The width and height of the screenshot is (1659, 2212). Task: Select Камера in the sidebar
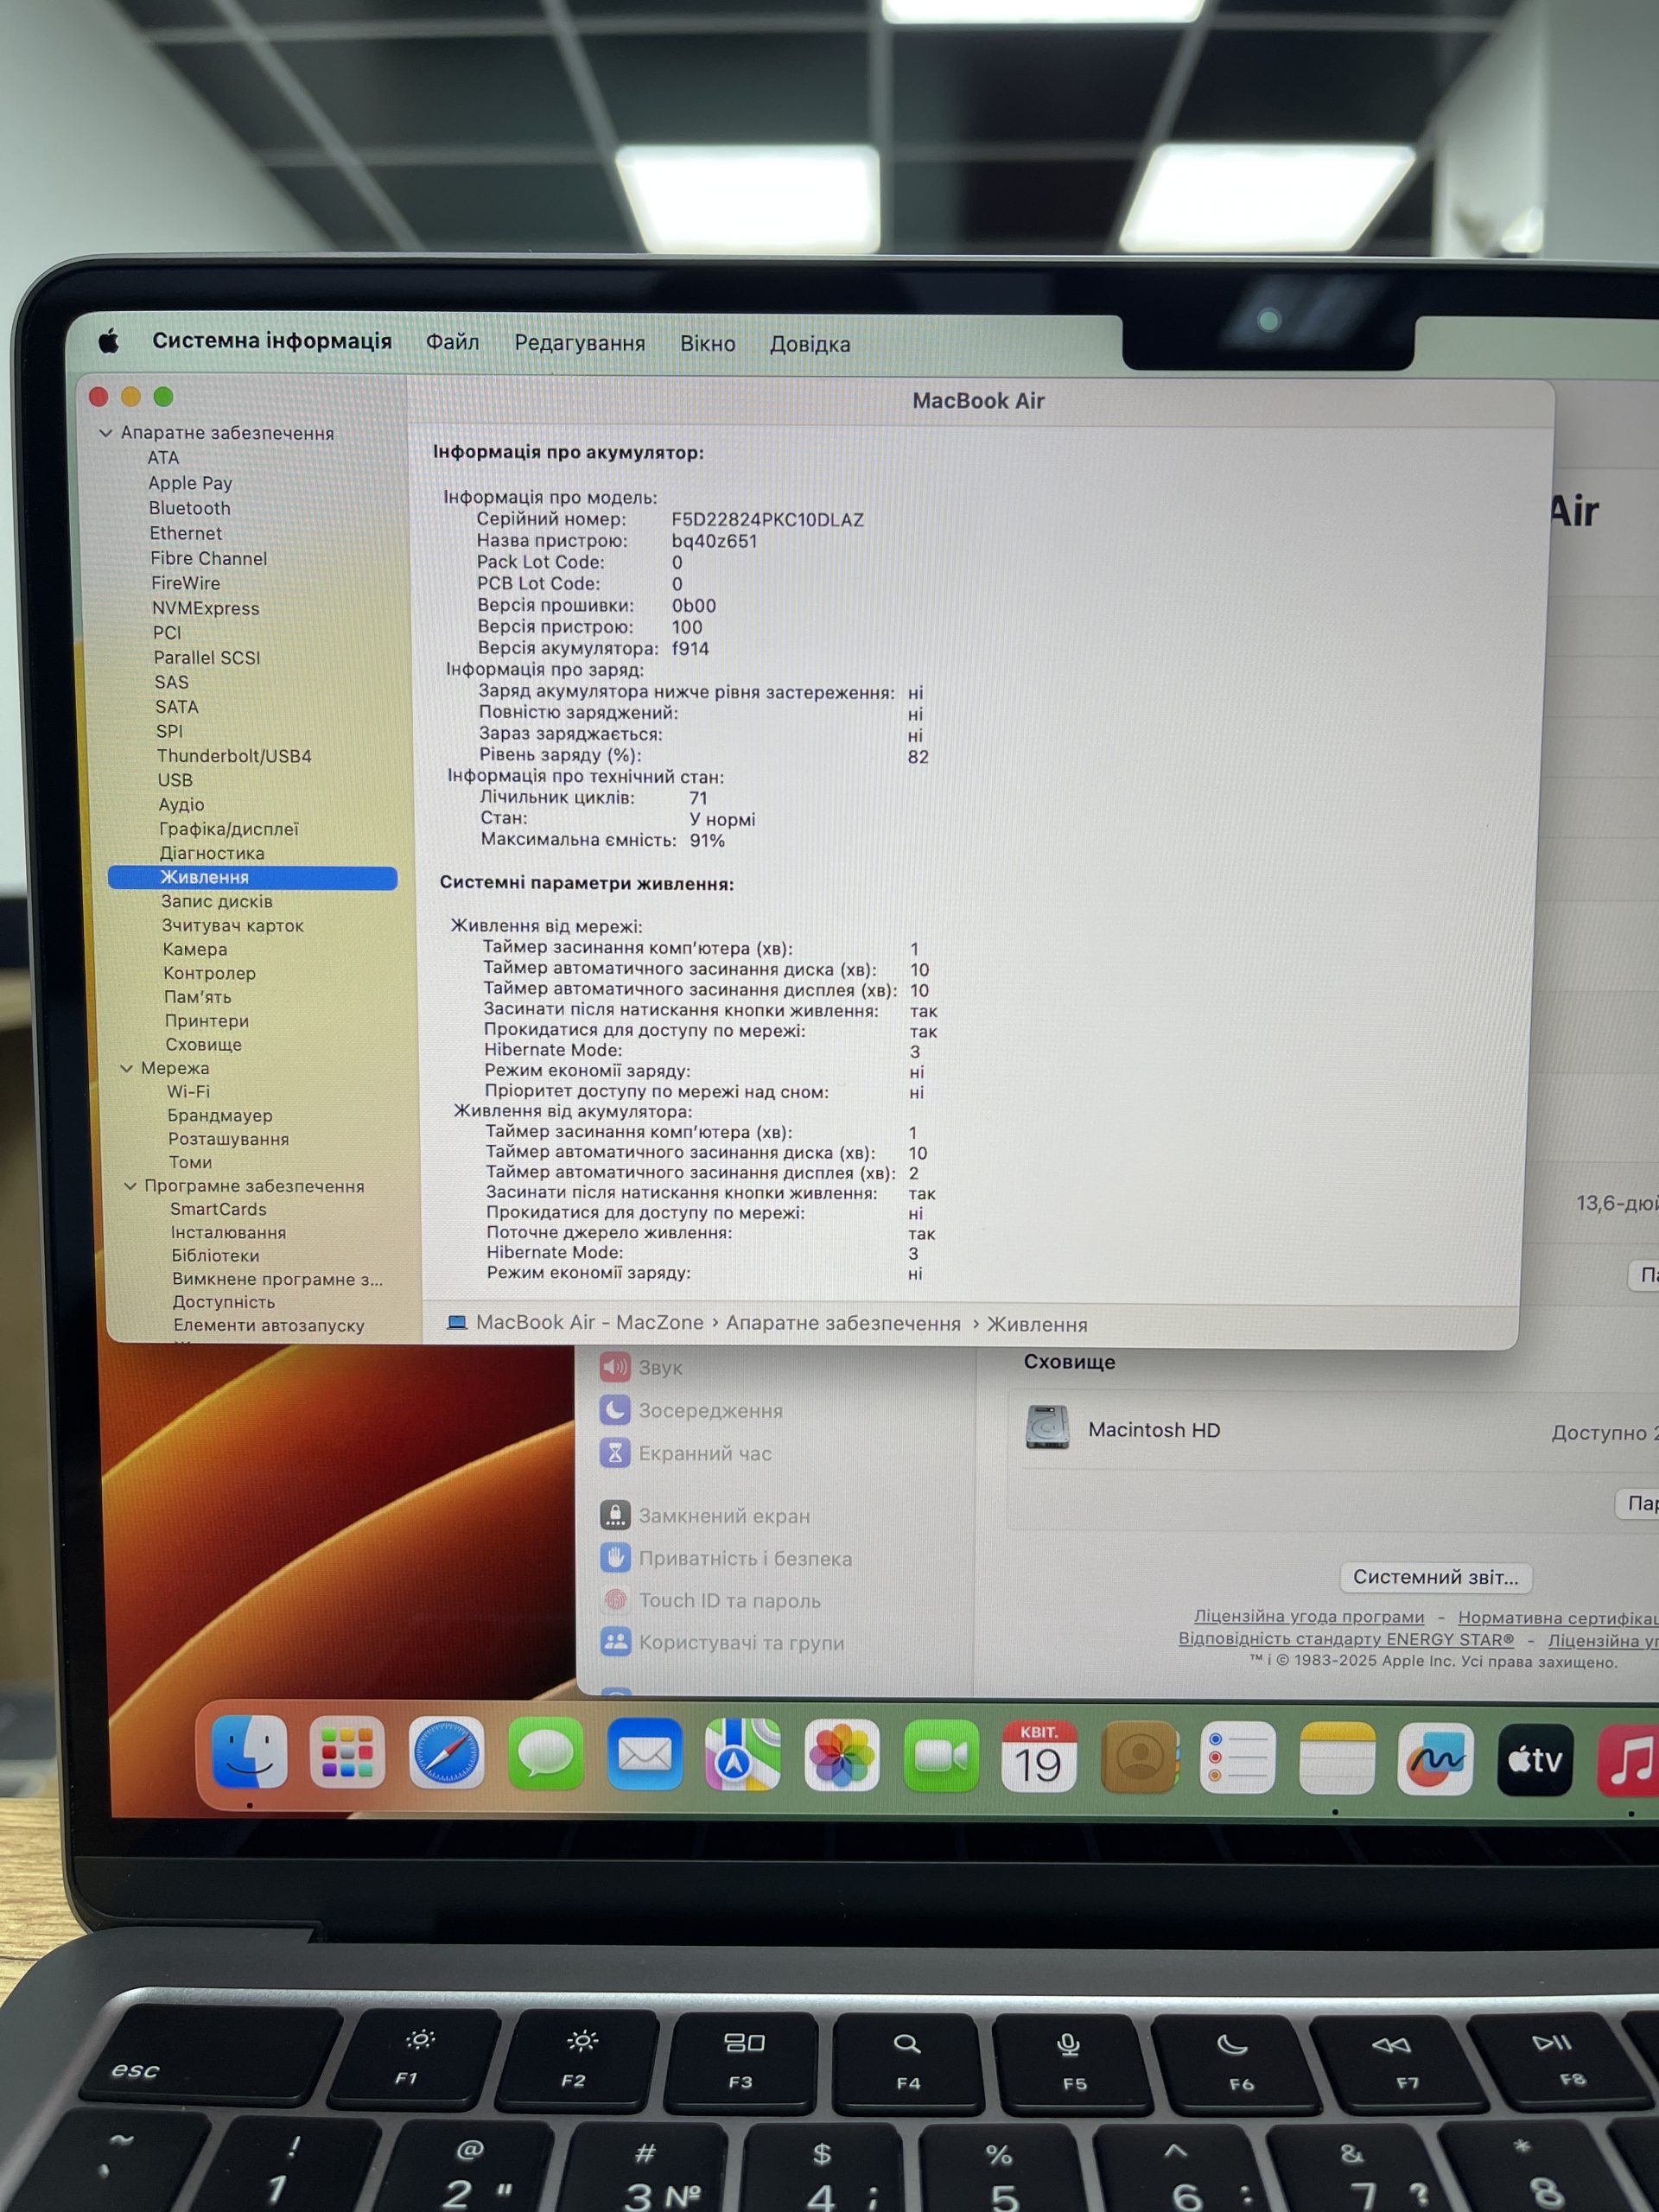(x=195, y=949)
